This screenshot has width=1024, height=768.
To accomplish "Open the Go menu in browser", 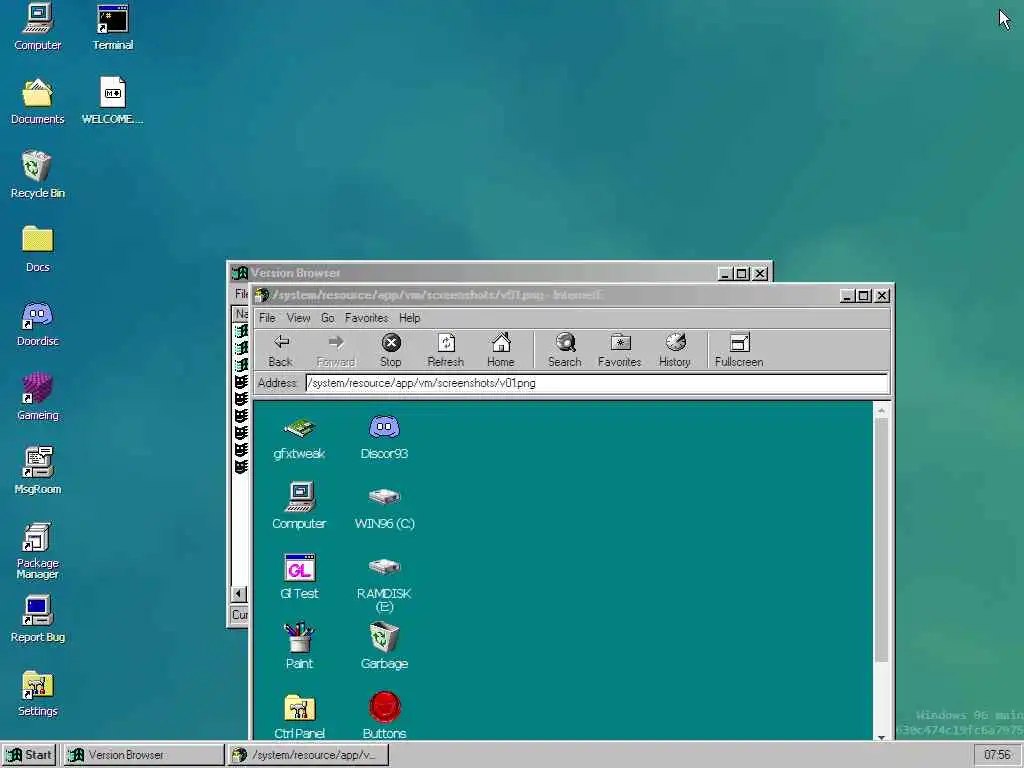I will tap(327, 318).
